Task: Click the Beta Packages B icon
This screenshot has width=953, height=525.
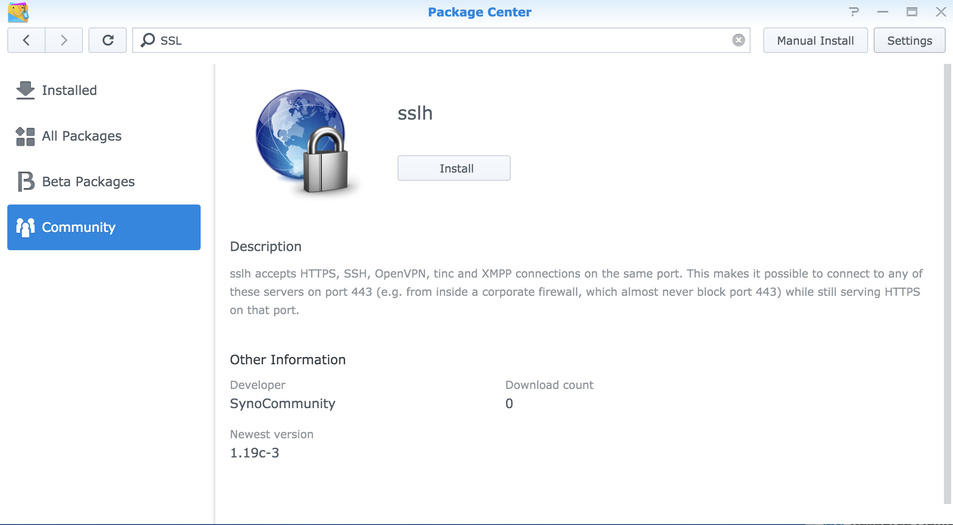Action: [25, 182]
